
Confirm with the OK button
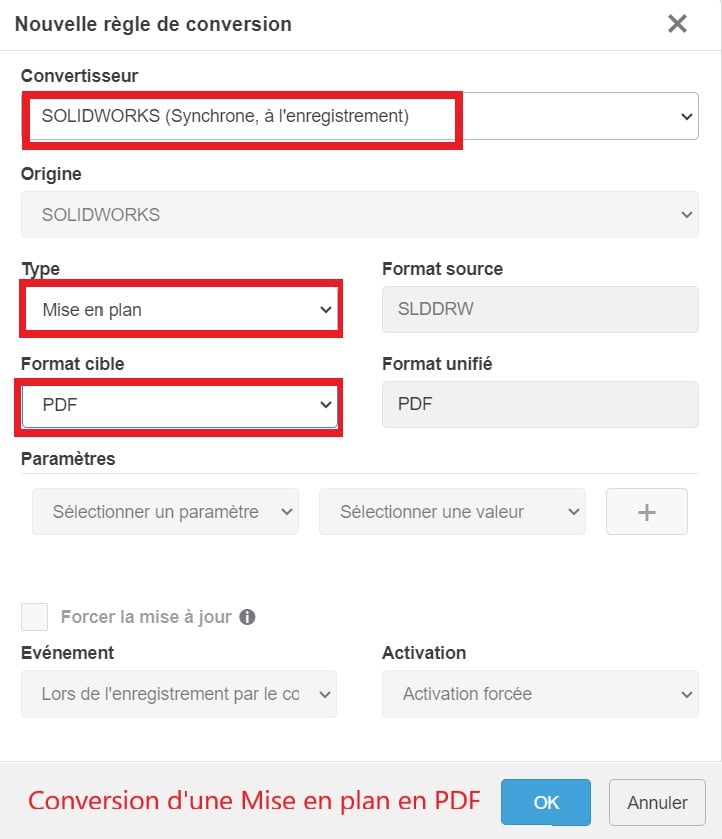(546, 802)
